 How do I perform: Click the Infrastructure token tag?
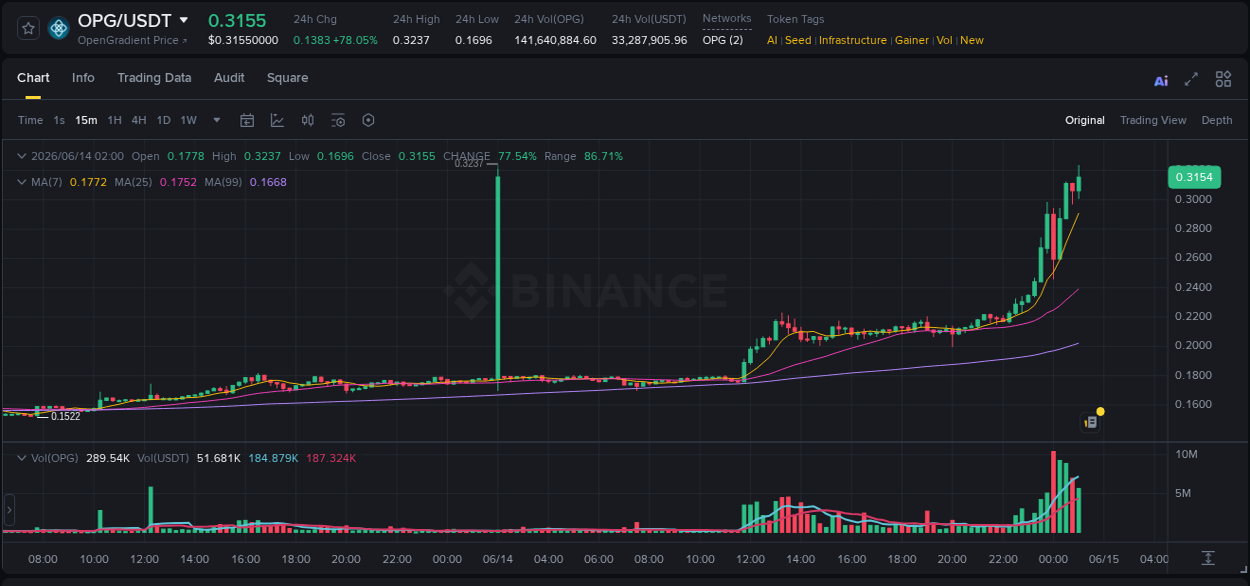click(853, 40)
